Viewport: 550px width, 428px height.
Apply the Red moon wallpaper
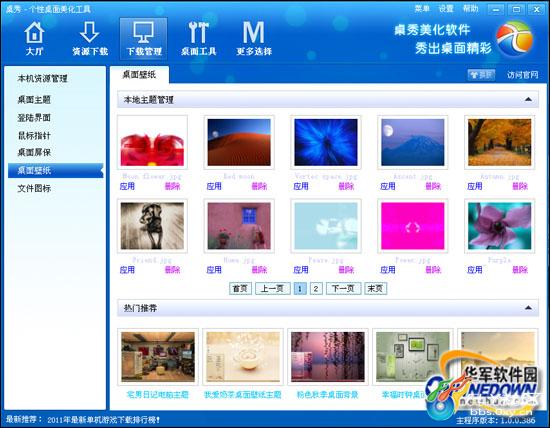214,186
